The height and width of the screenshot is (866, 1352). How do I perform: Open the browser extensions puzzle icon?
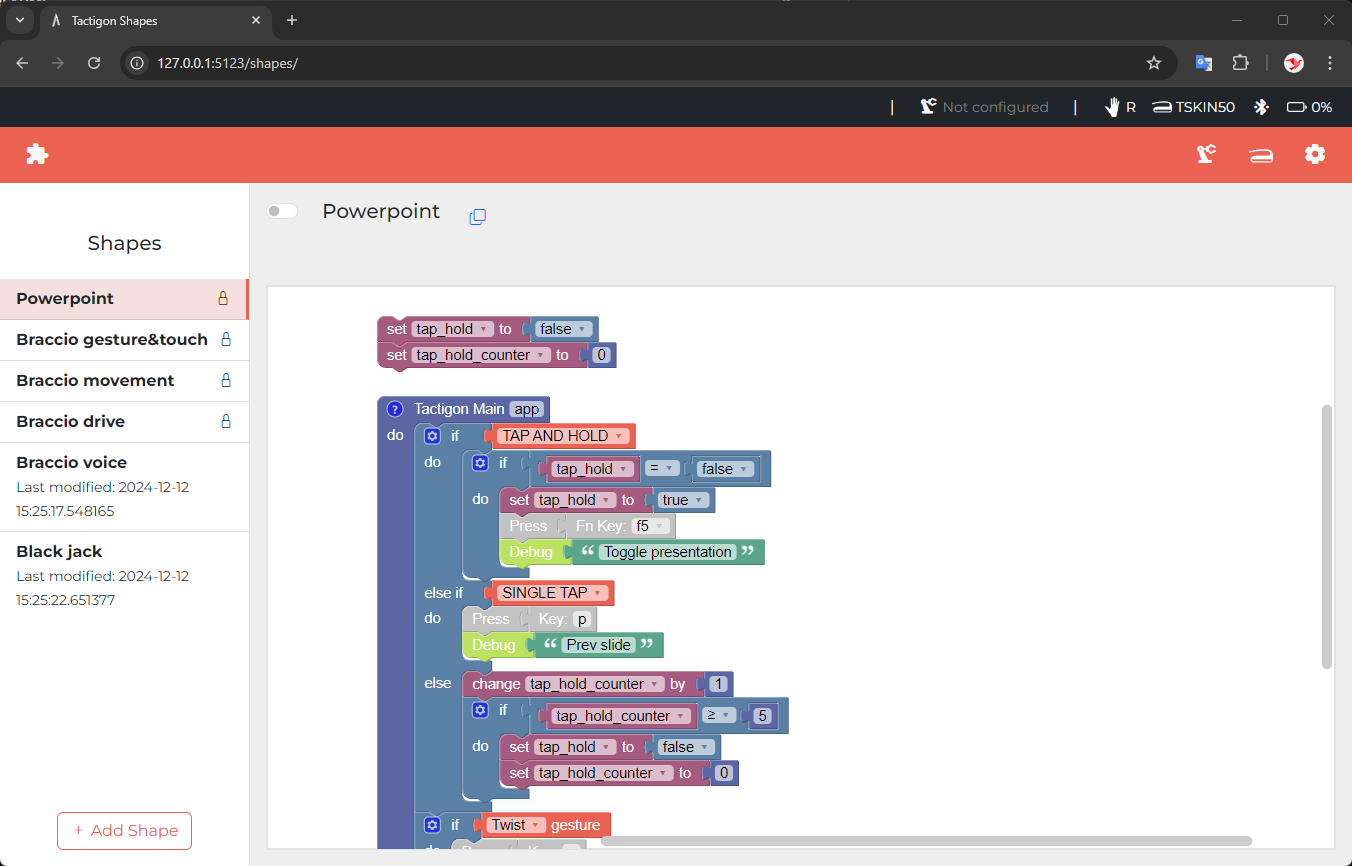pos(1240,63)
